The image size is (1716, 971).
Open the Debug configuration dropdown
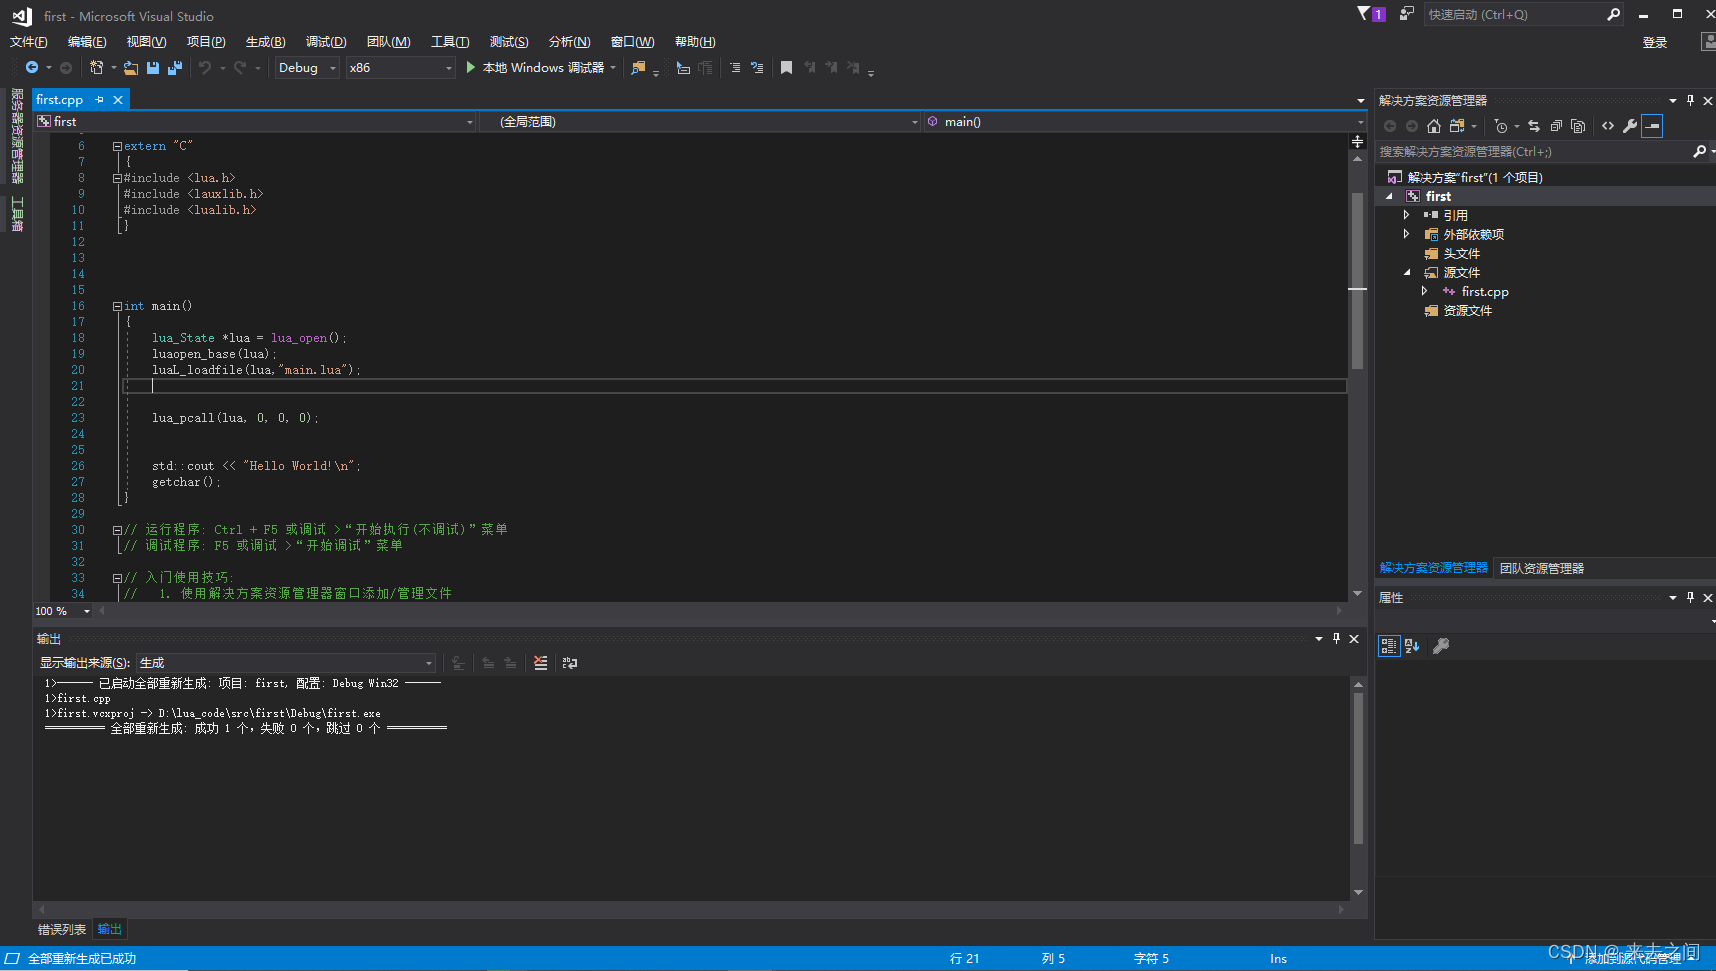(307, 68)
